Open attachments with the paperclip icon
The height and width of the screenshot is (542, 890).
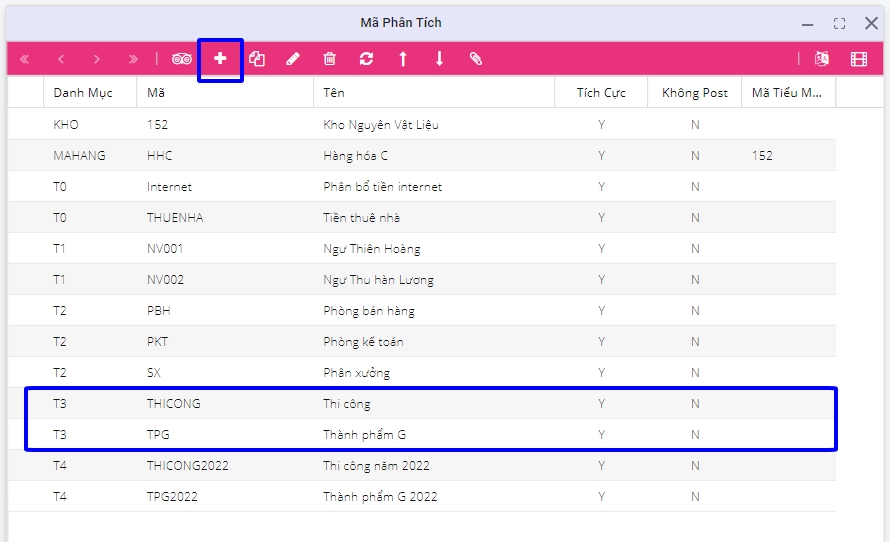click(x=476, y=59)
